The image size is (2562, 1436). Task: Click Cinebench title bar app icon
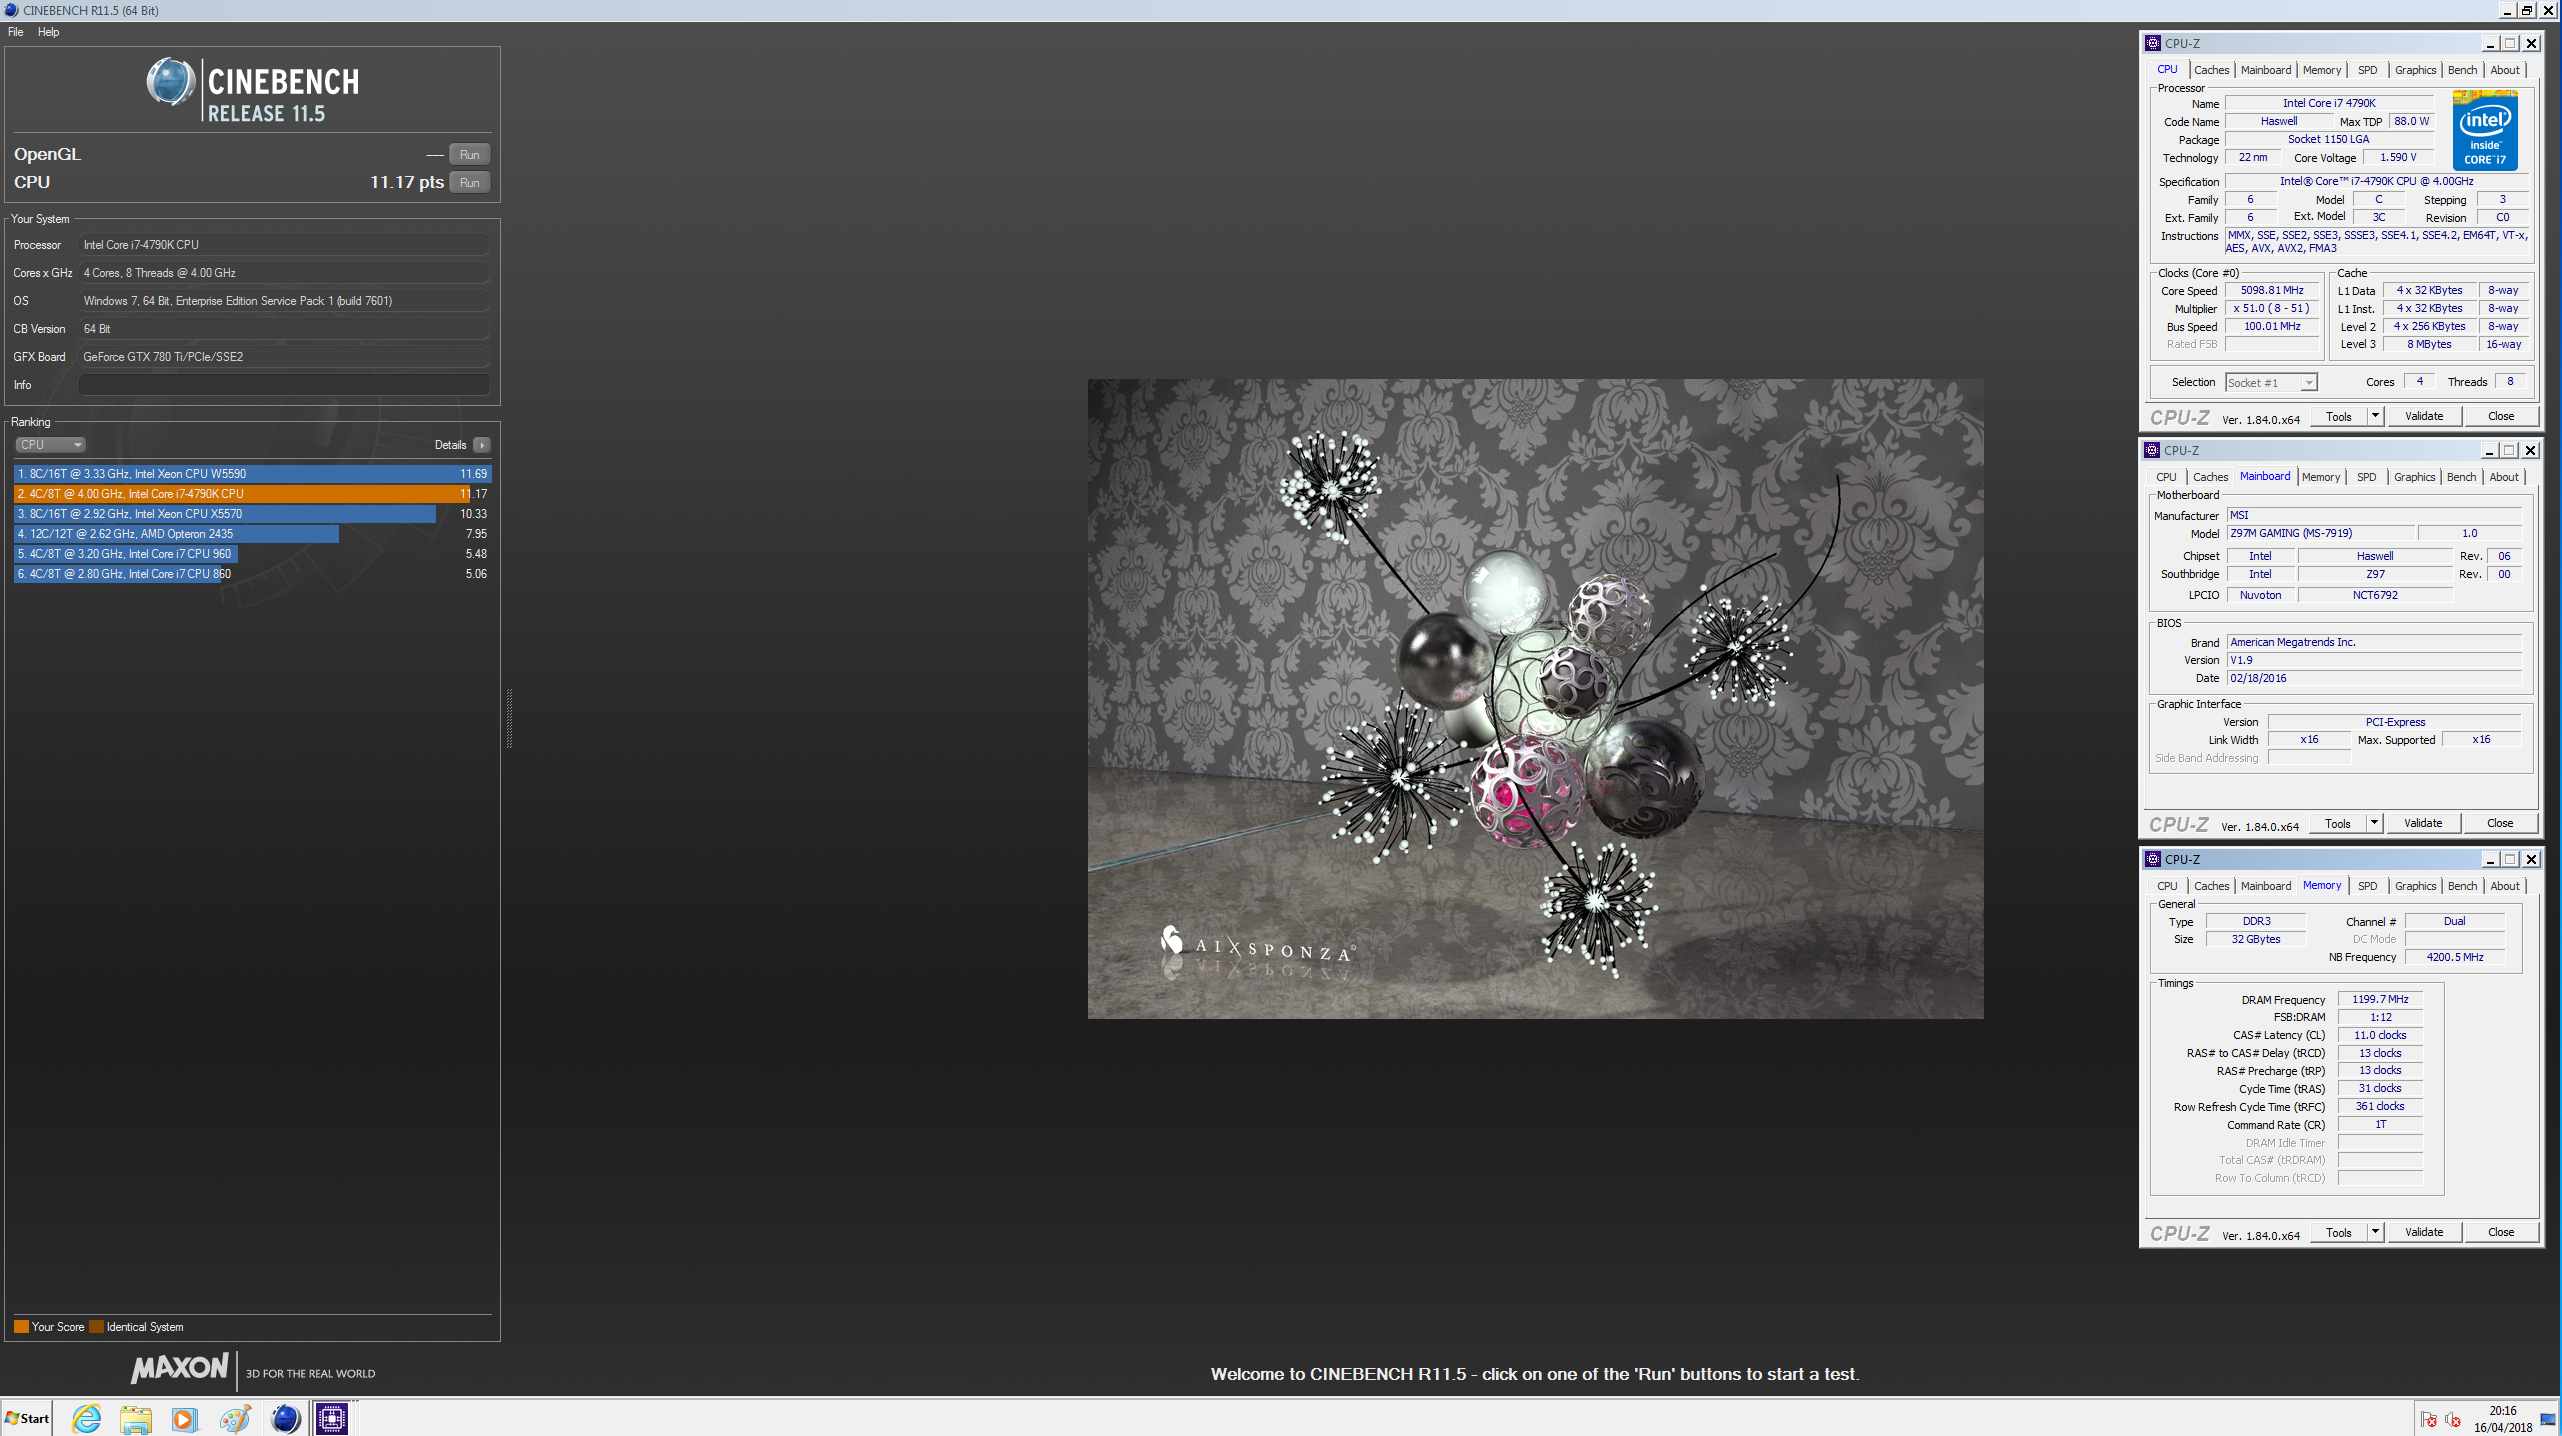(11, 10)
